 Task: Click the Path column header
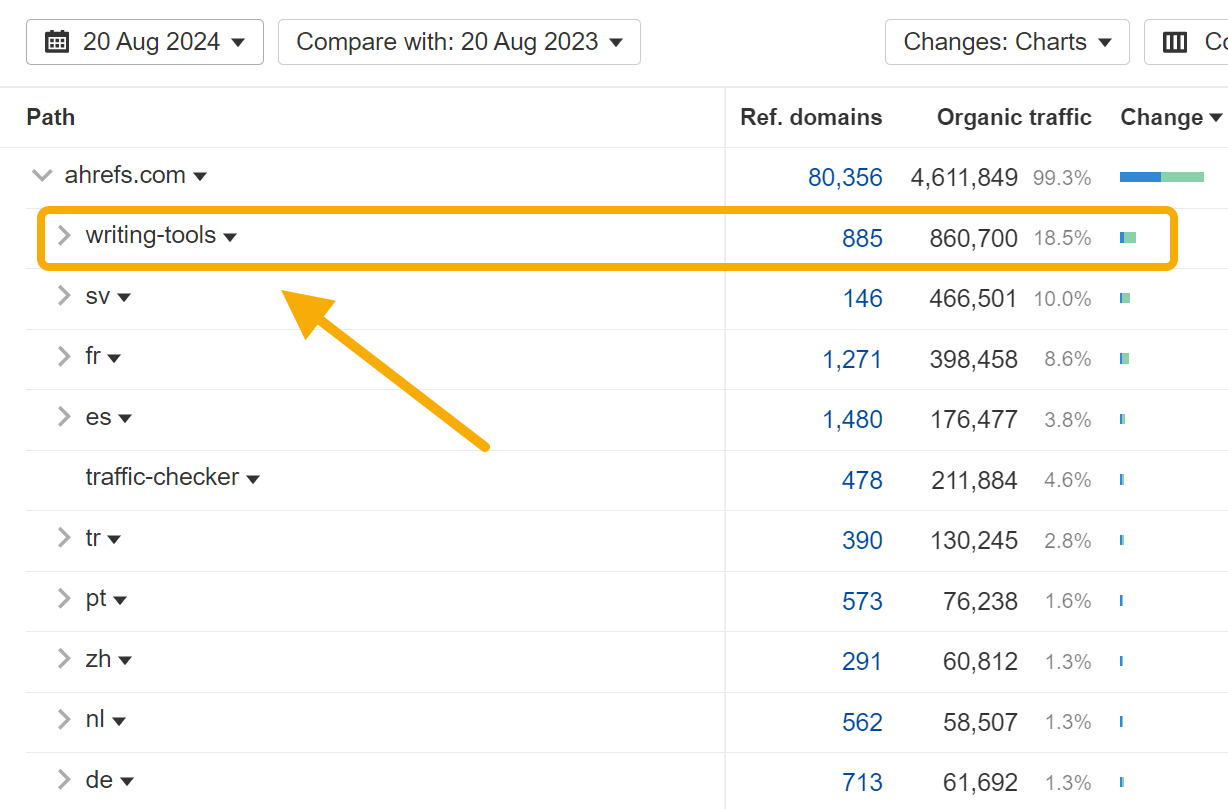(50, 117)
